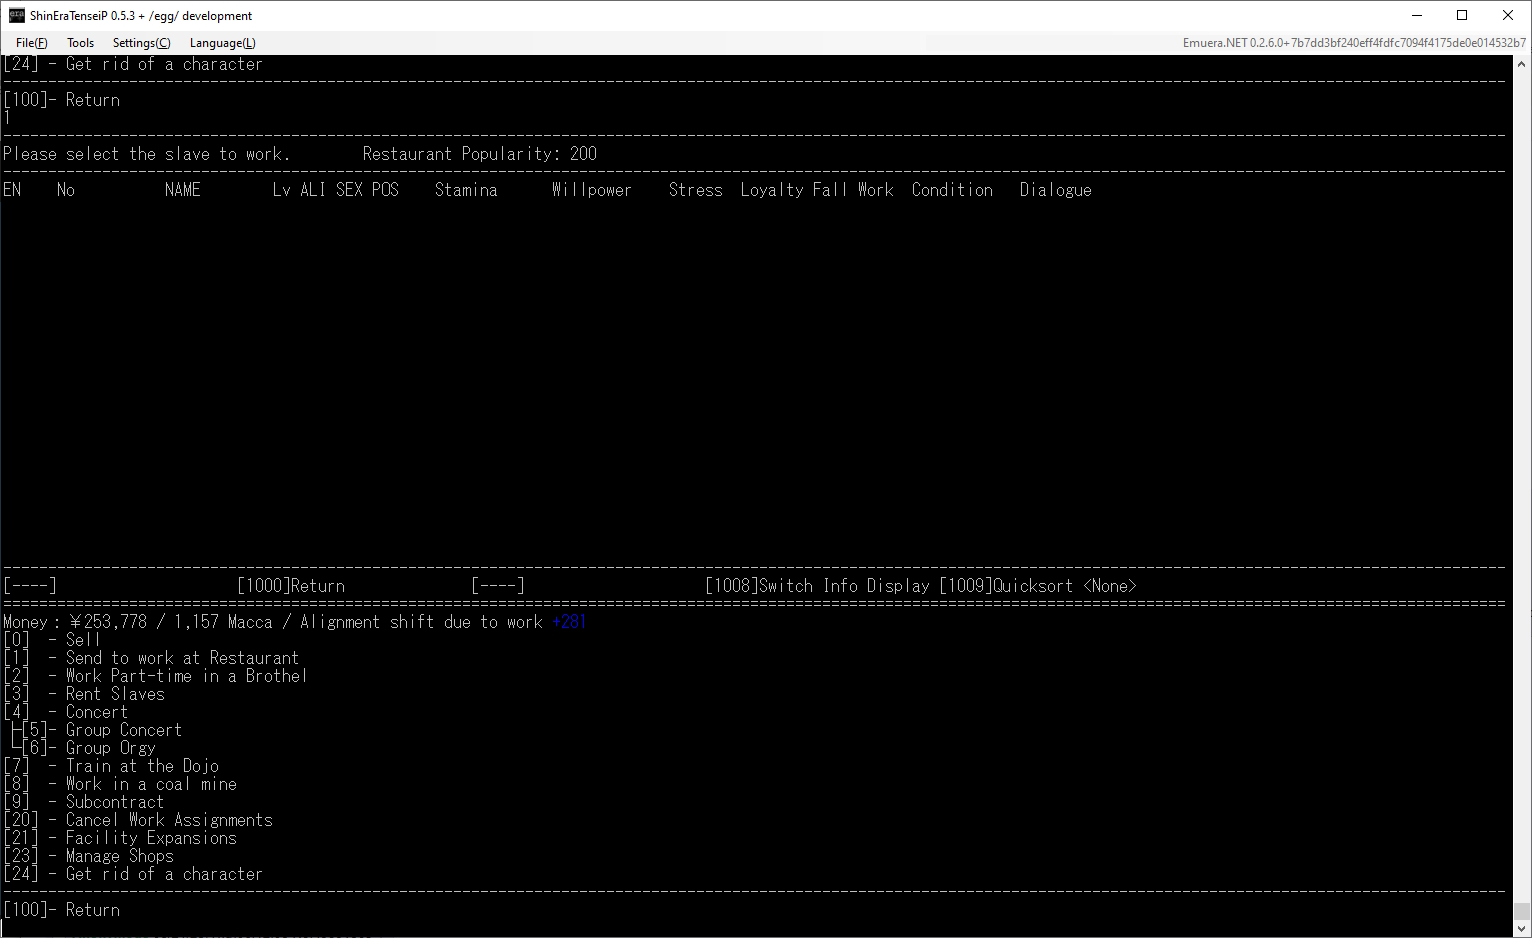1532x938 pixels.
Task: Click the money amount ¥253,778
Action: point(108,622)
